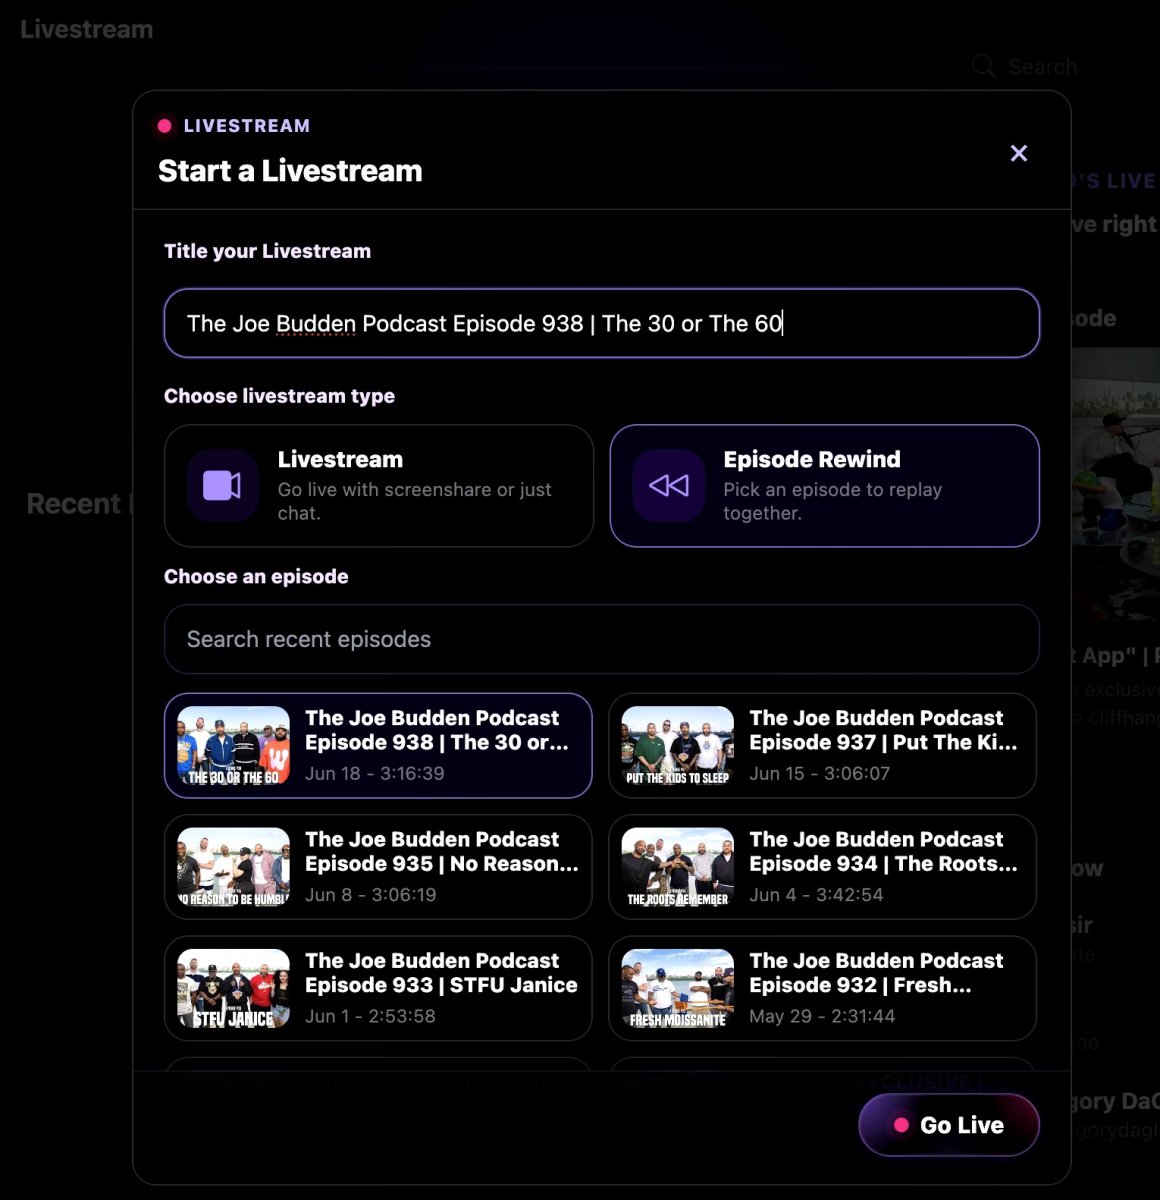Click The 30 or The 60 thumbnail
The image size is (1160, 1200).
pos(234,746)
